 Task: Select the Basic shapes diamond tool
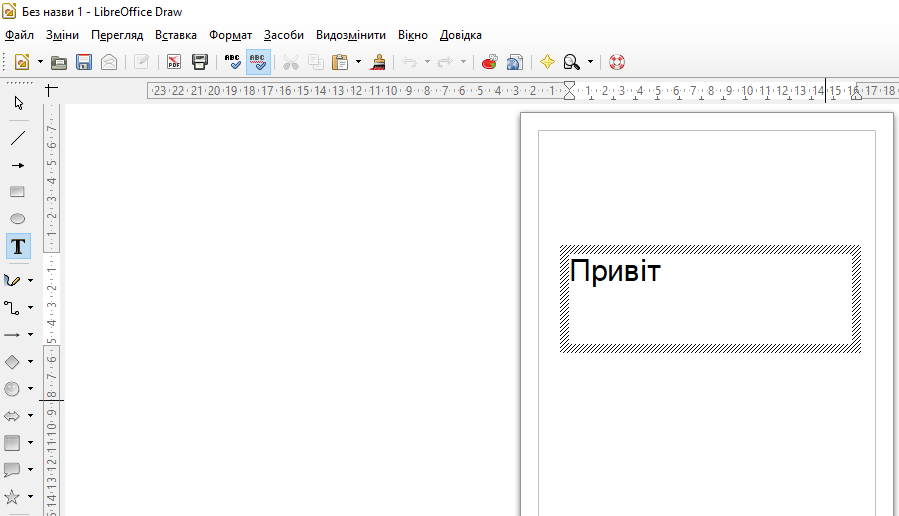[12, 362]
